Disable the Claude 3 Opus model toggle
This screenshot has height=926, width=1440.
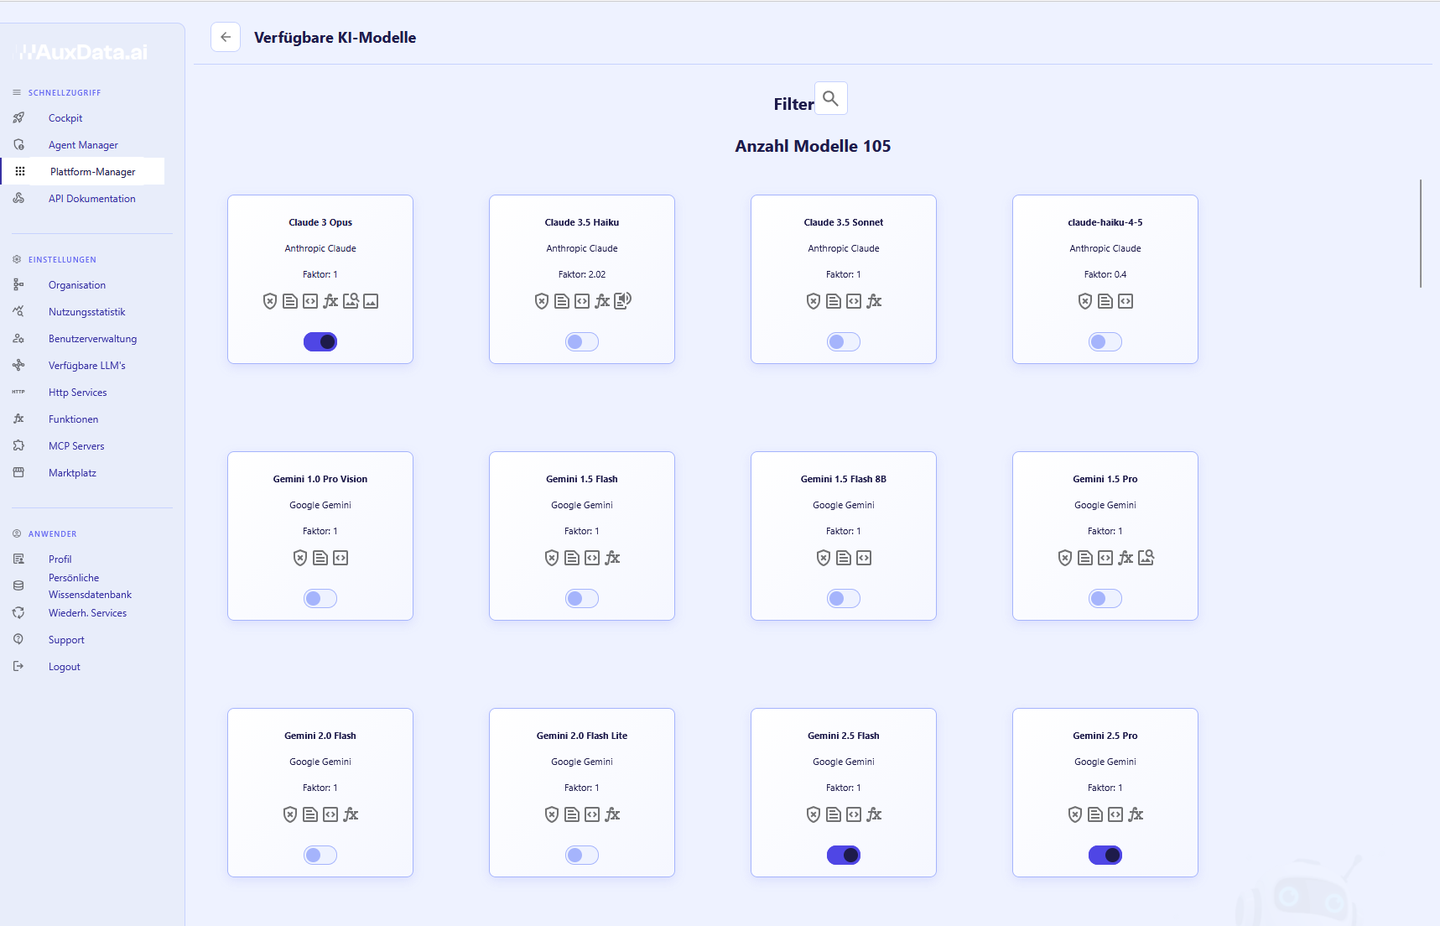320,342
